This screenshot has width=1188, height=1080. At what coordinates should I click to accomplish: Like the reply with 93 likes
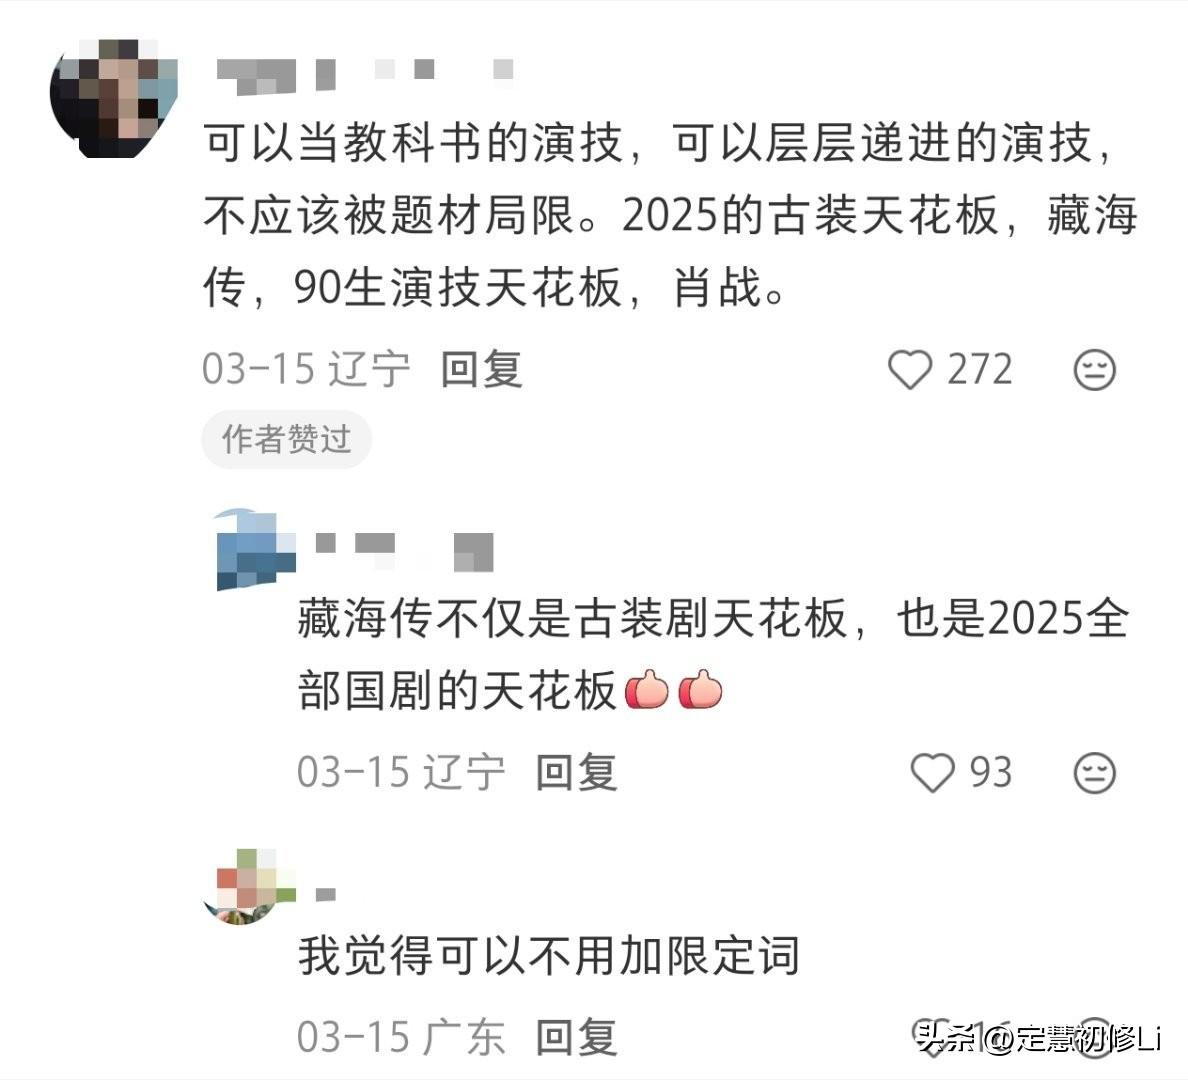(x=932, y=773)
